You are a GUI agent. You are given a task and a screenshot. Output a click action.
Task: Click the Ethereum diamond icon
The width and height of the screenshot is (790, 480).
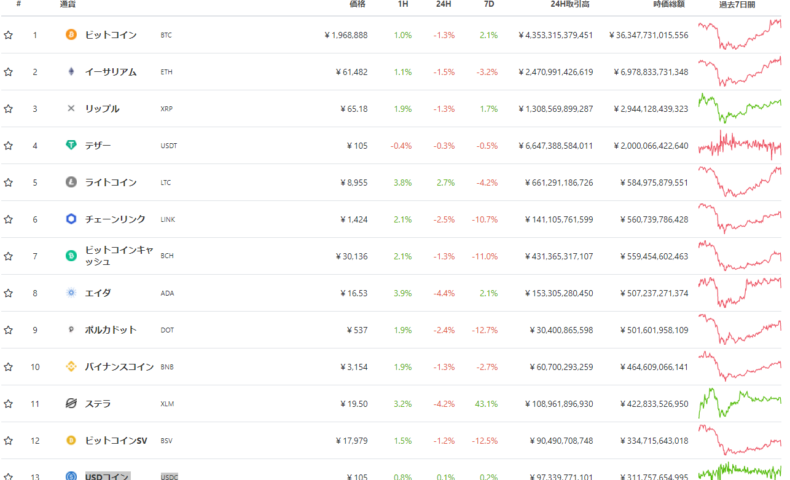[x=71, y=72]
